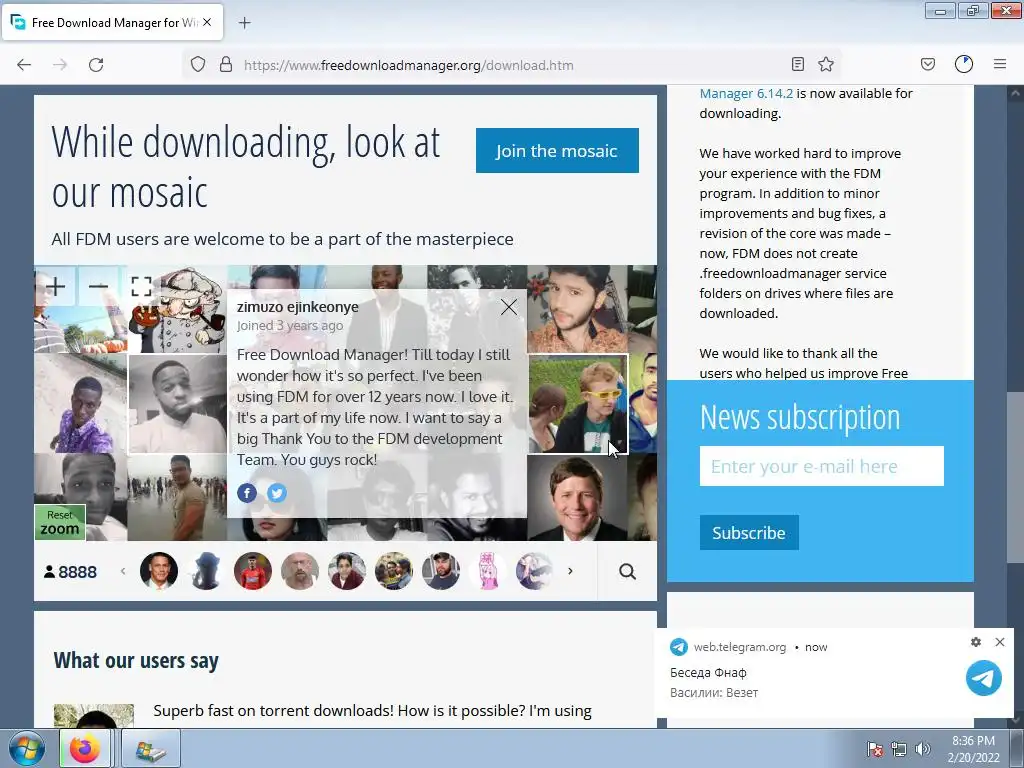Click the cartoon chef mosaic tile
The width and height of the screenshot is (1024, 768).
[178, 310]
